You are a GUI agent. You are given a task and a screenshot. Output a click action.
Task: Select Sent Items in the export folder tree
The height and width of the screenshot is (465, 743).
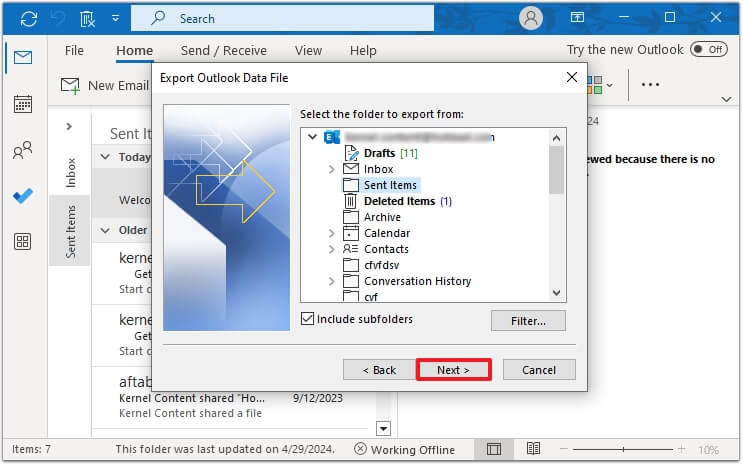[390, 185]
